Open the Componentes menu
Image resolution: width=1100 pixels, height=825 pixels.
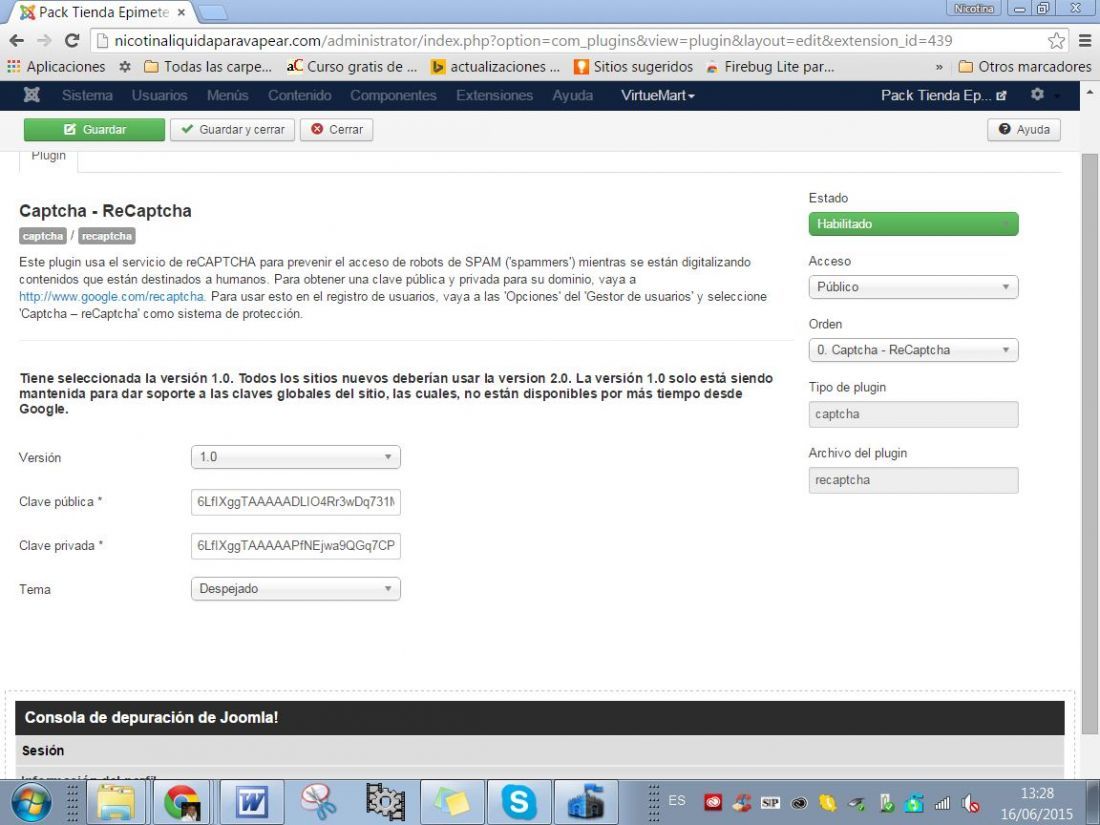point(393,95)
